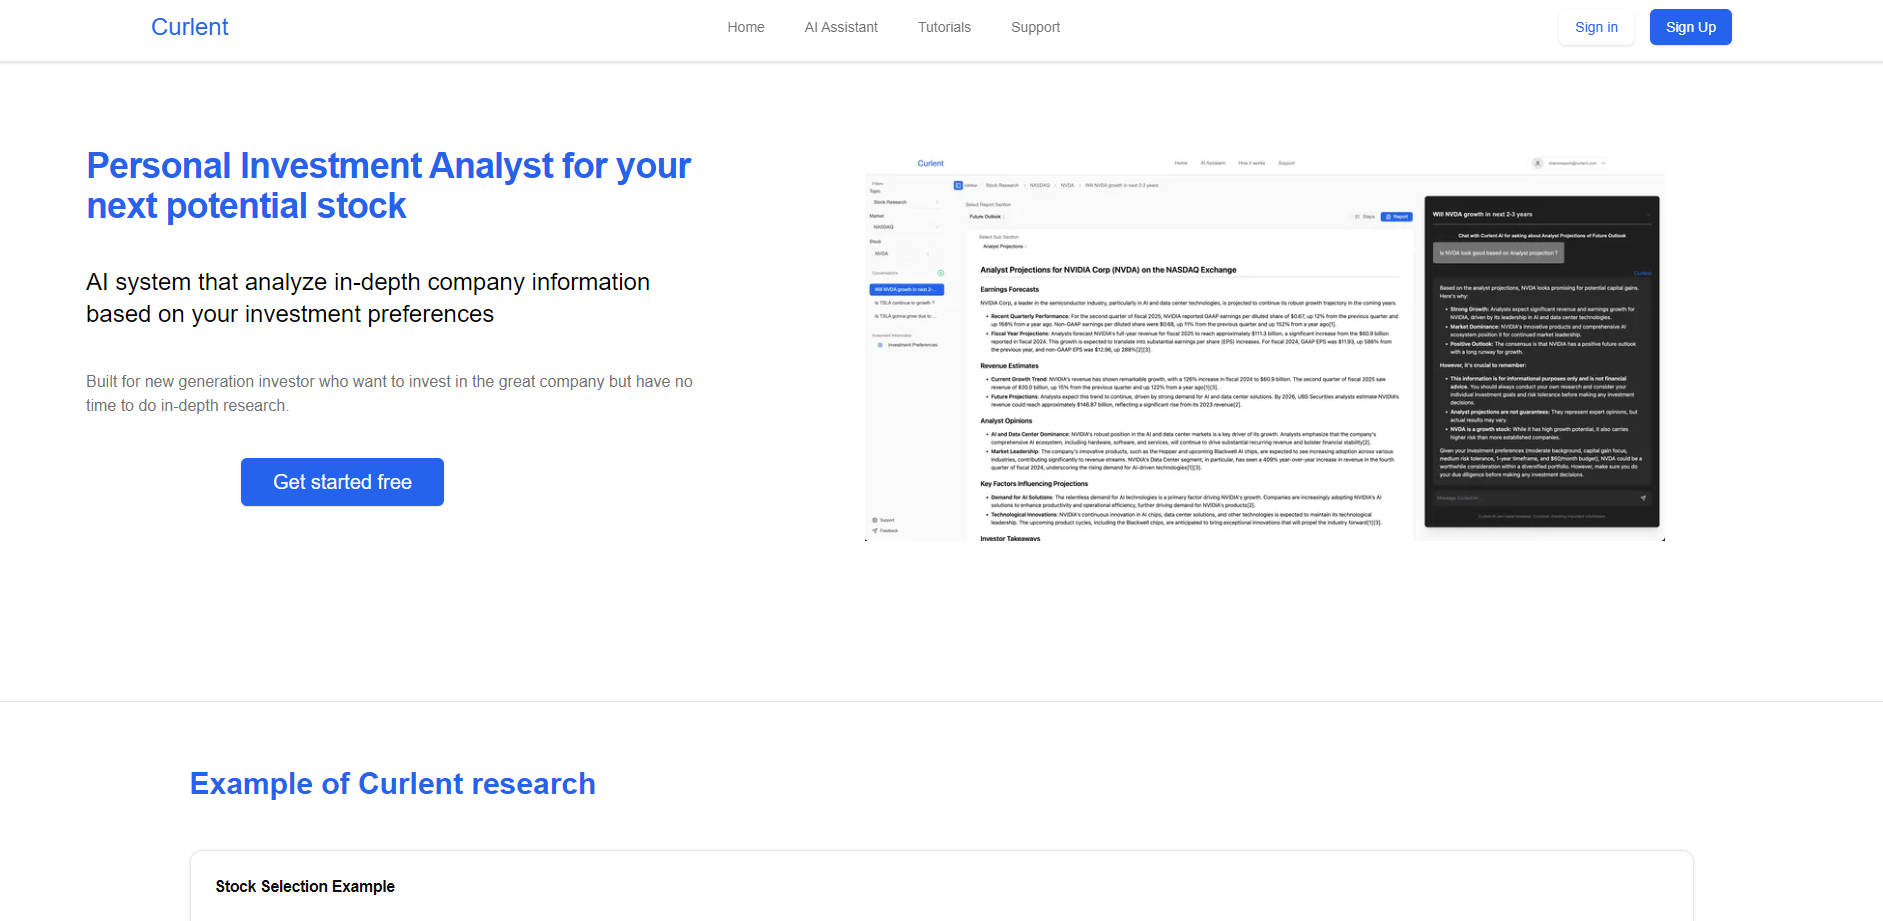
Task: Open the Tutorials menu item
Action: [x=944, y=27]
